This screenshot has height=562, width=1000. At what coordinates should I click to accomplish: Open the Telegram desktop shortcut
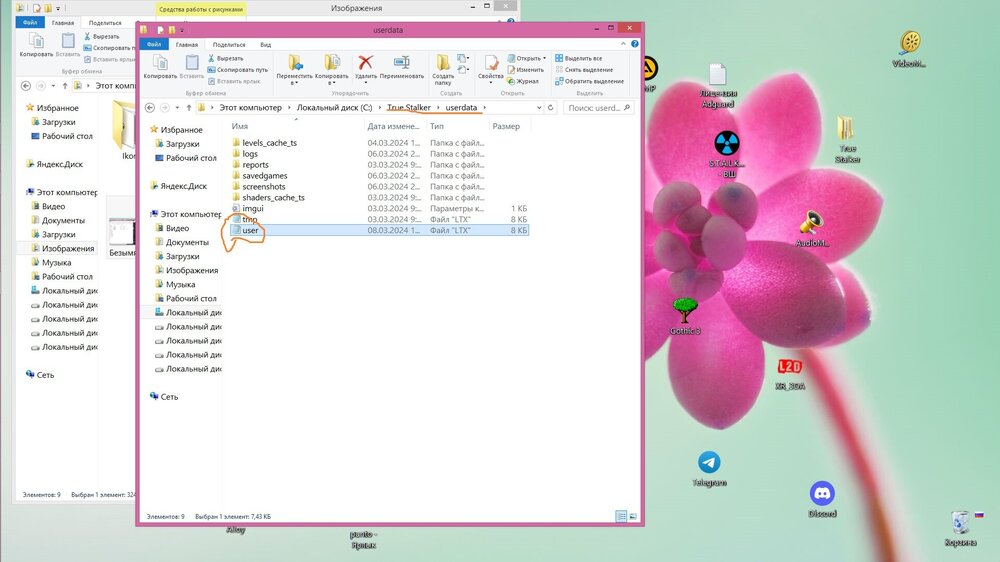coord(709,462)
